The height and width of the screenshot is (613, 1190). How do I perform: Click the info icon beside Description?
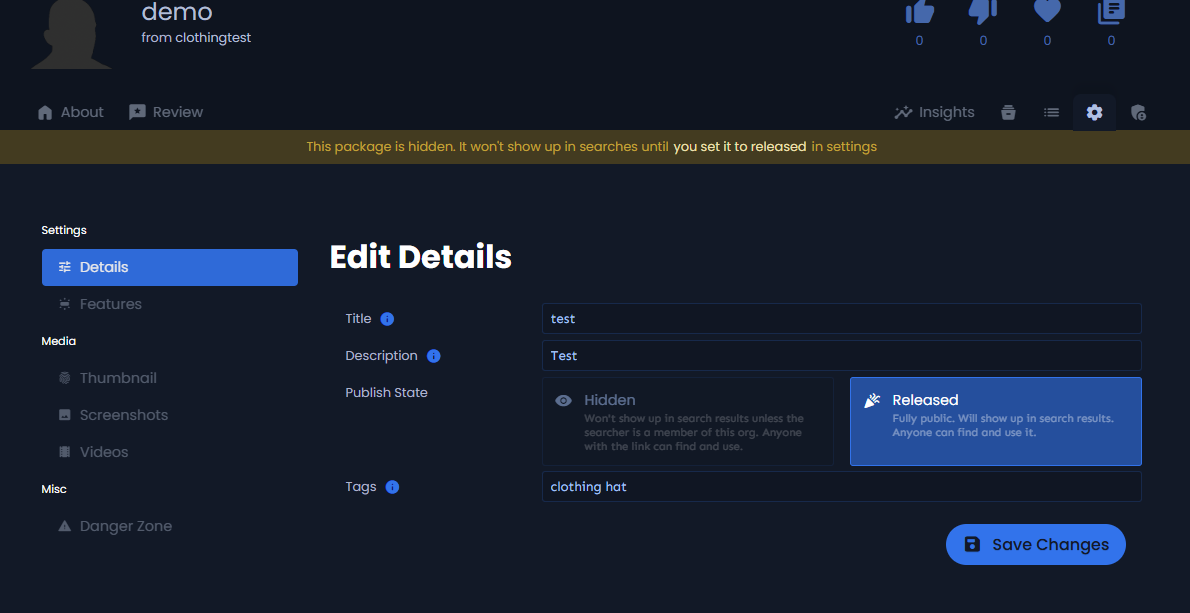coord(433,356)
